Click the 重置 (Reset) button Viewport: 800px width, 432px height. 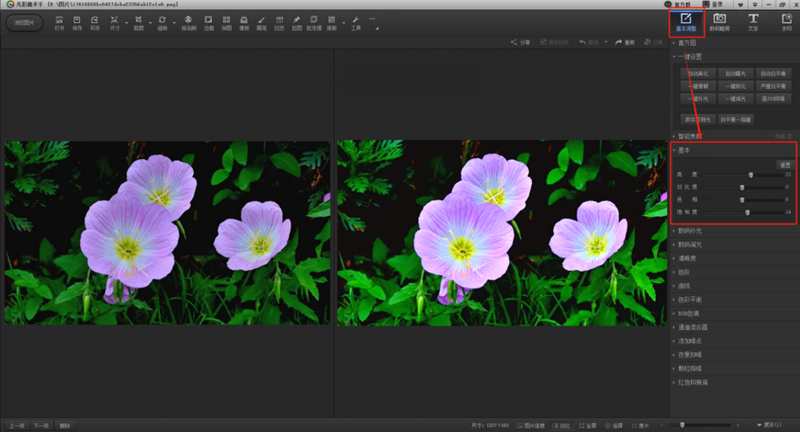(783, 164)
